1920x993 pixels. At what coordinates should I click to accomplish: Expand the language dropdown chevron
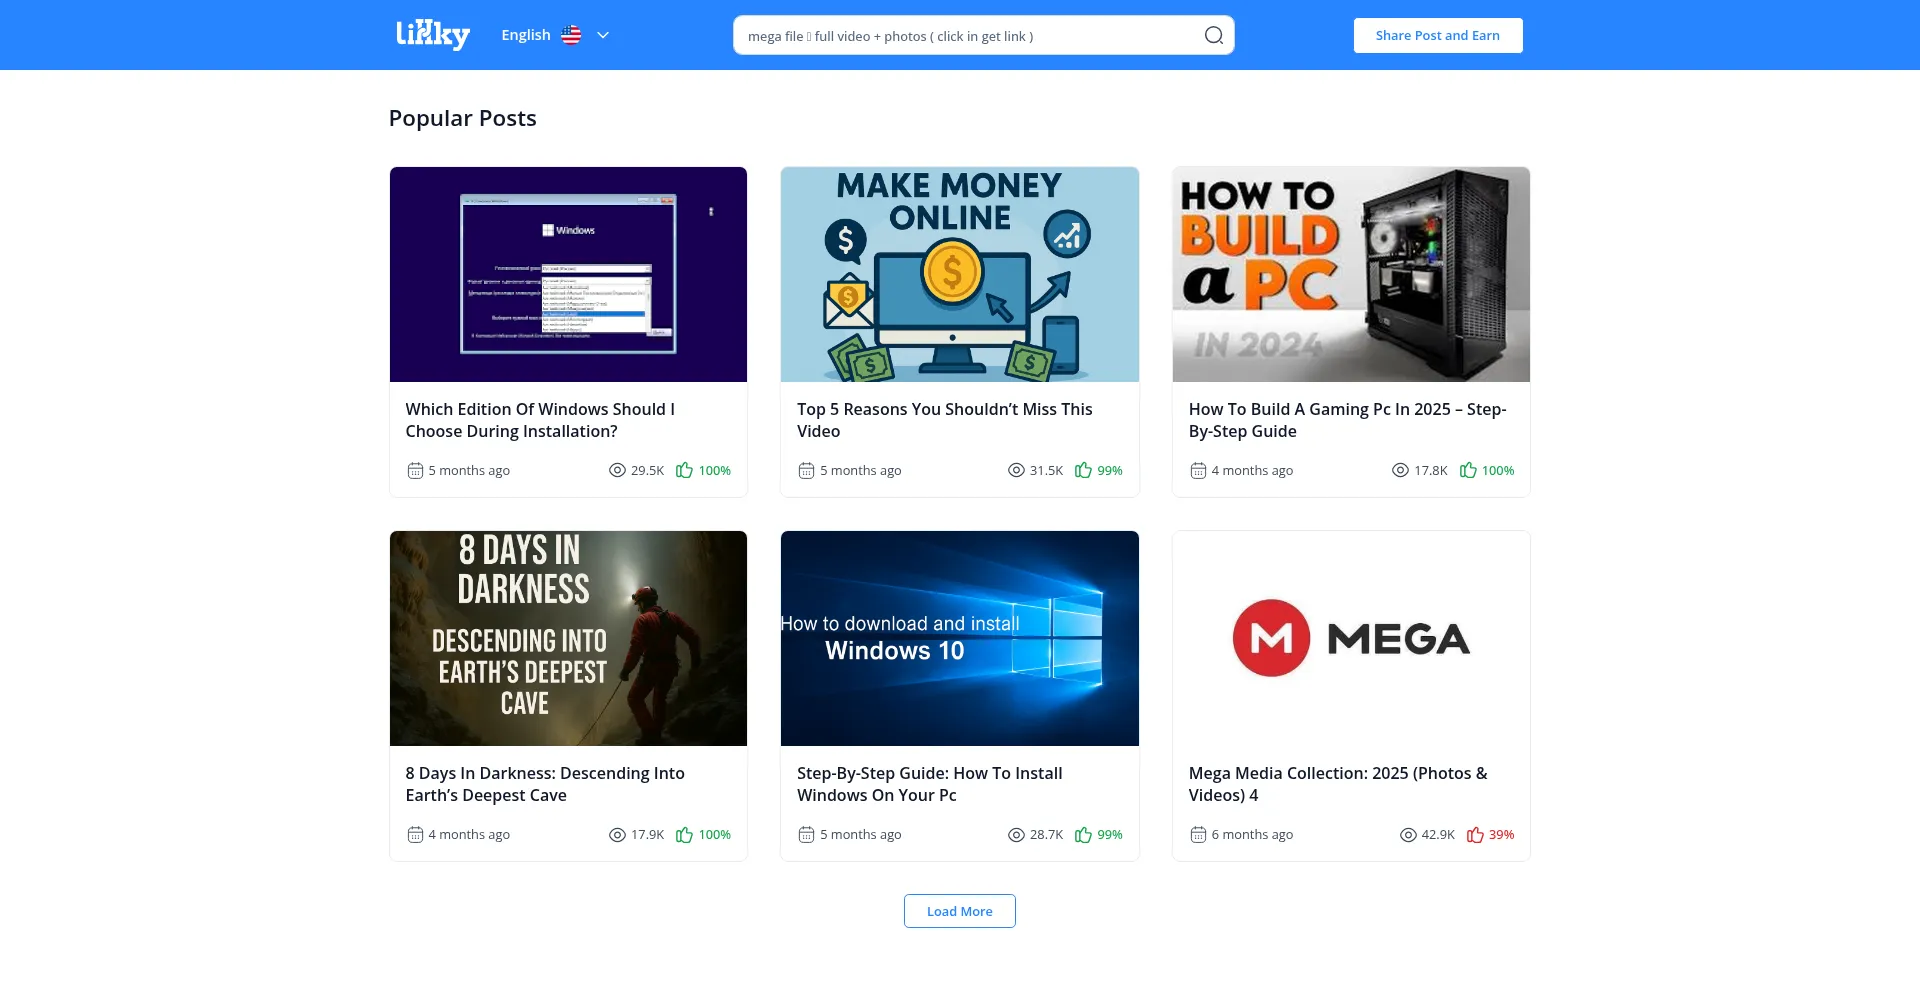[x=603, y=35]
